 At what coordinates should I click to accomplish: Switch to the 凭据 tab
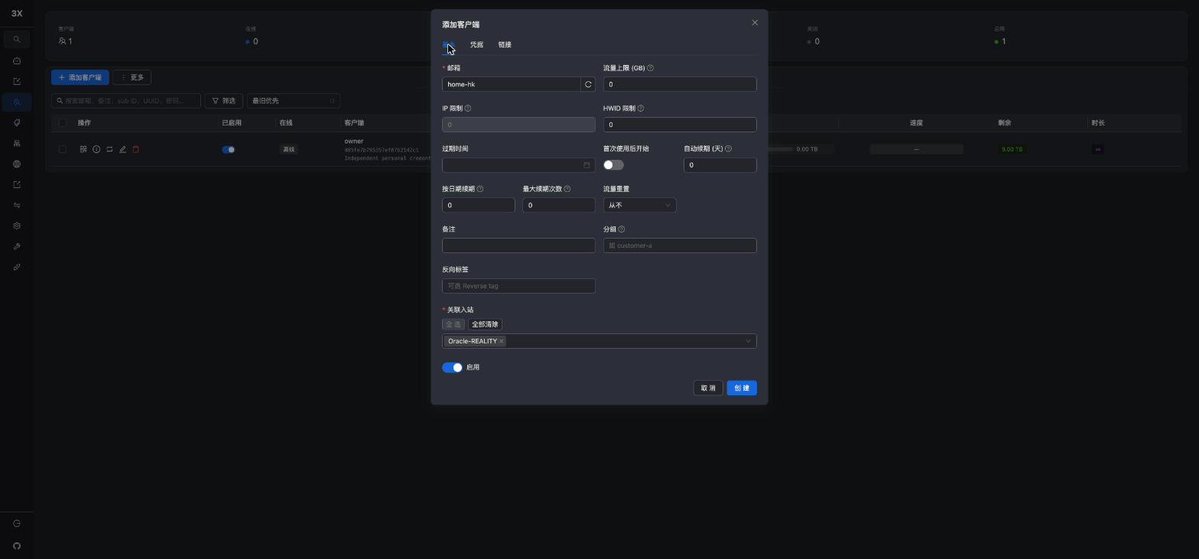tap(476, 45)
